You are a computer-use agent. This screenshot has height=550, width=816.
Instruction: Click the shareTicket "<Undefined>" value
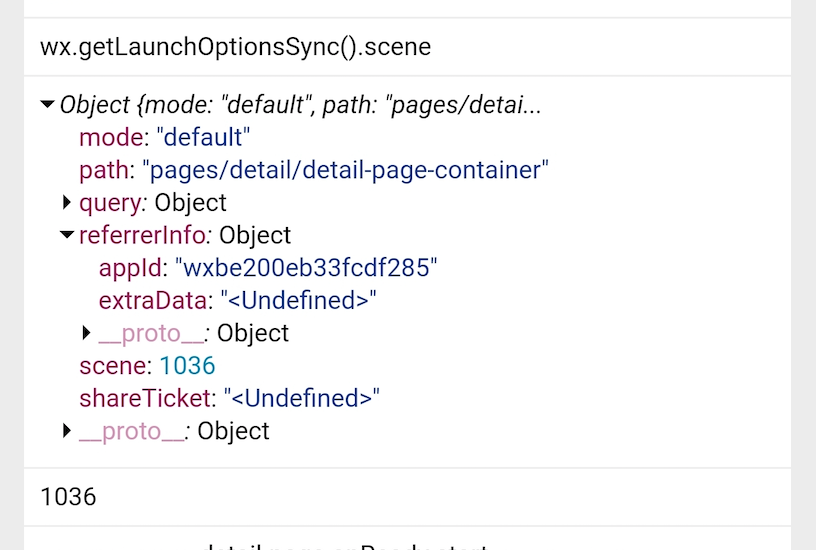point(302,398)
